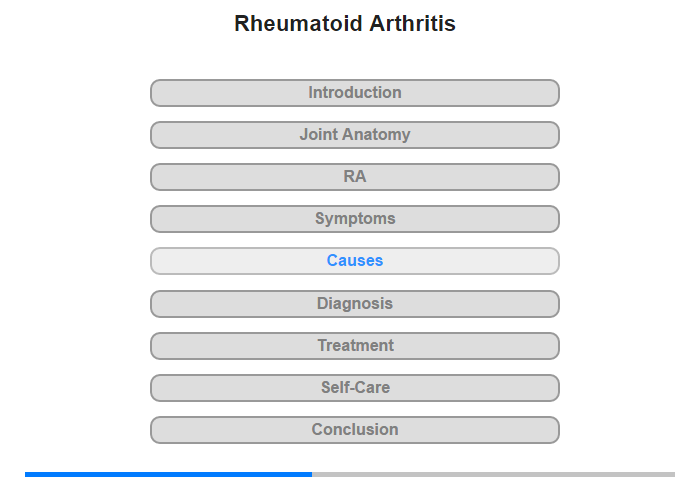Click the Joint Anatomy label text

[355, 134]
